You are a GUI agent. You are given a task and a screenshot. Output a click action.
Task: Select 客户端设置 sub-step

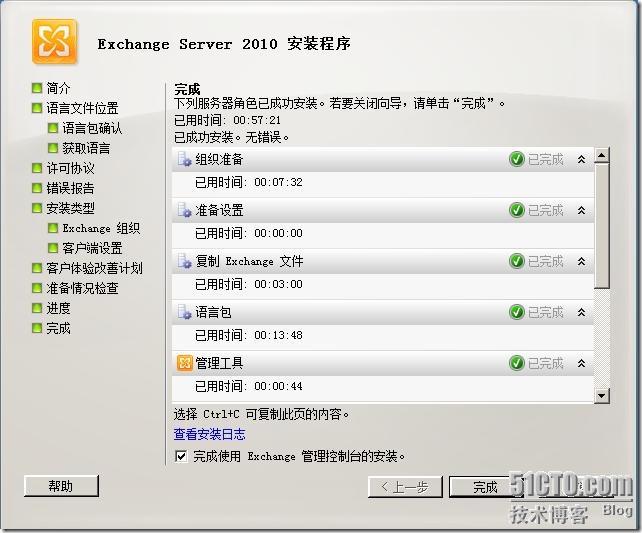92,248
